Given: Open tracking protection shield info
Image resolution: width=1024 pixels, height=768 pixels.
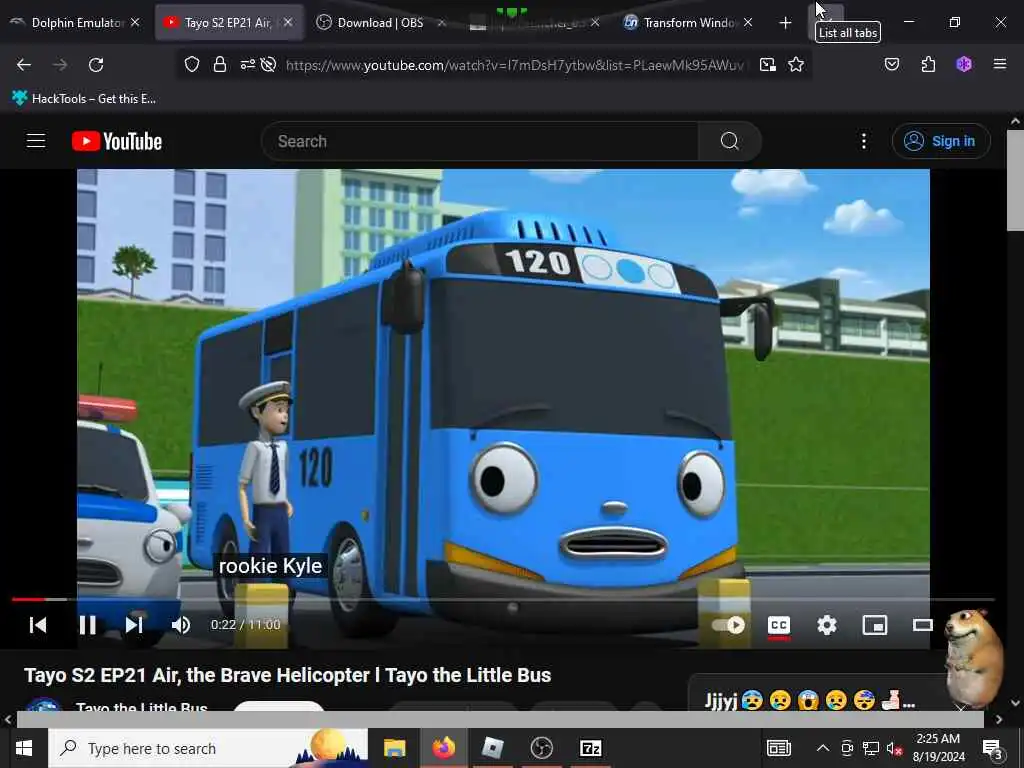Looking at the screenshot, I should pyautogui.click(x=191, y=65).
